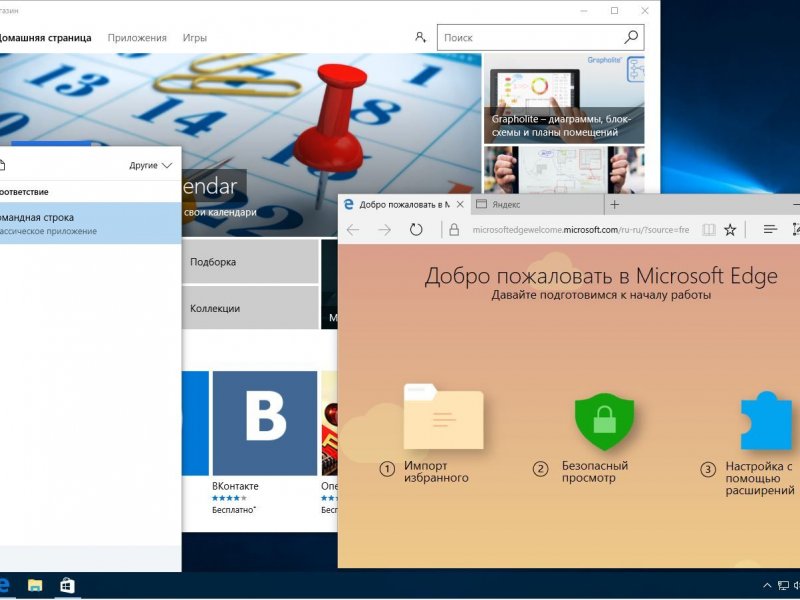Click the ВКонтакте star rating

pos(229,498)
